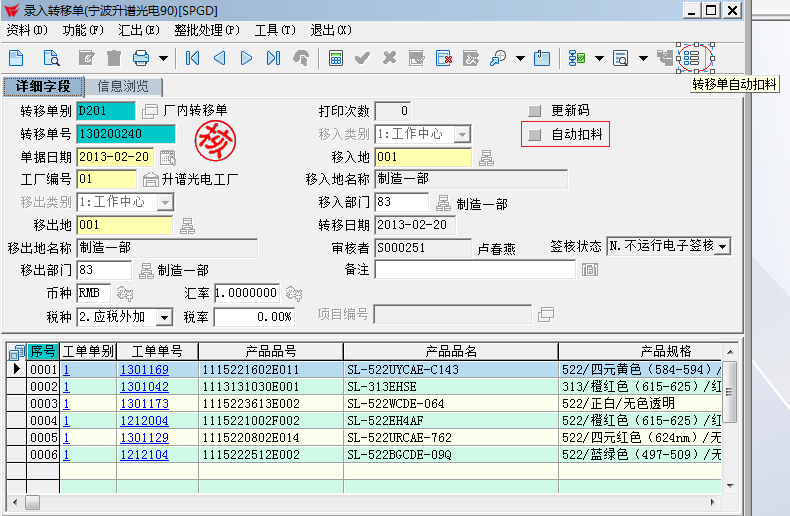Enable the 自动扣料 checkbox
This screenshot has height=516, width=790.
click(x=535, y=134)
